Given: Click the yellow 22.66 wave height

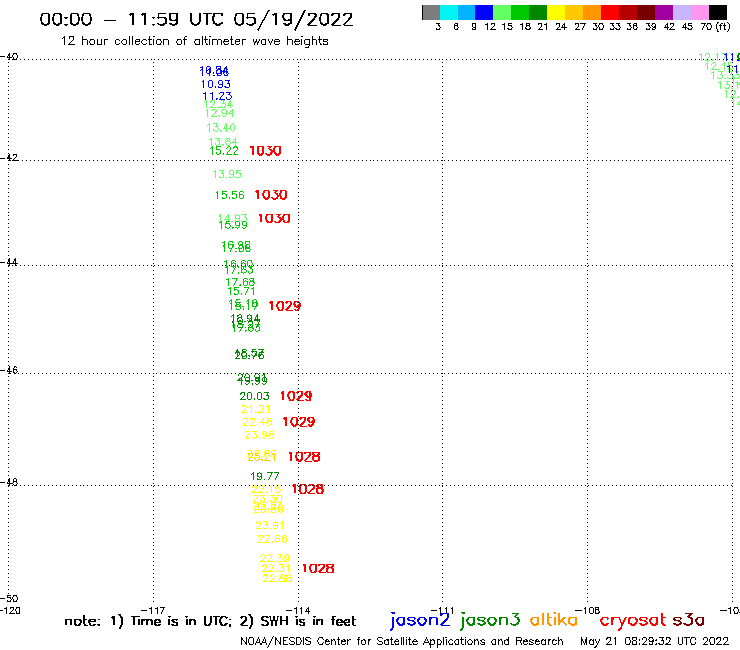Looking at the screenshot, I should point(272,539).
